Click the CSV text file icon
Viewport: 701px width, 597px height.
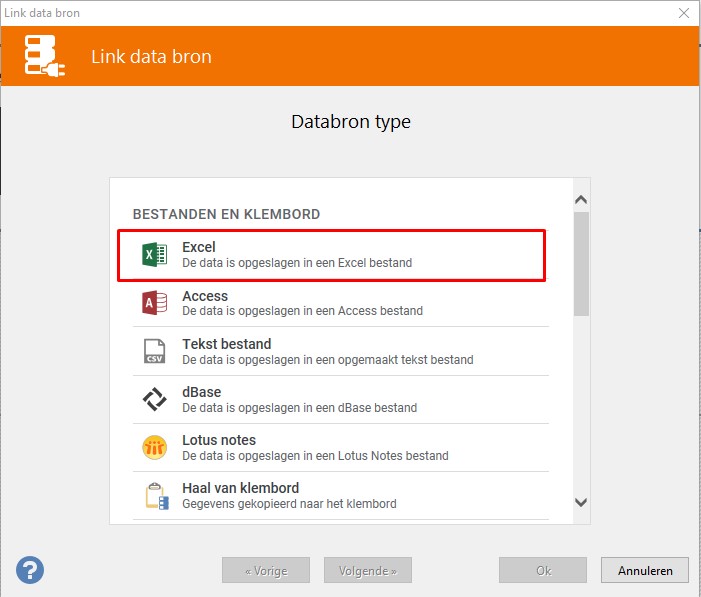(x=154, y=351)
